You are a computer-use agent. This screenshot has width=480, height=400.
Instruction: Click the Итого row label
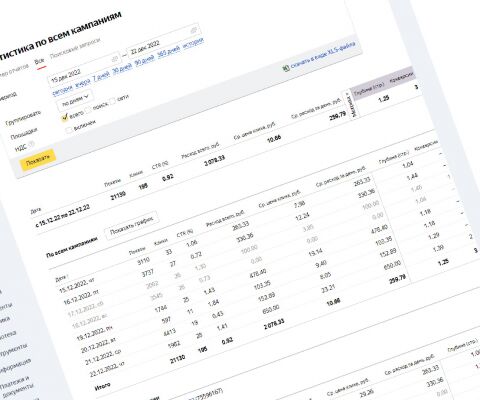[103, 387]
